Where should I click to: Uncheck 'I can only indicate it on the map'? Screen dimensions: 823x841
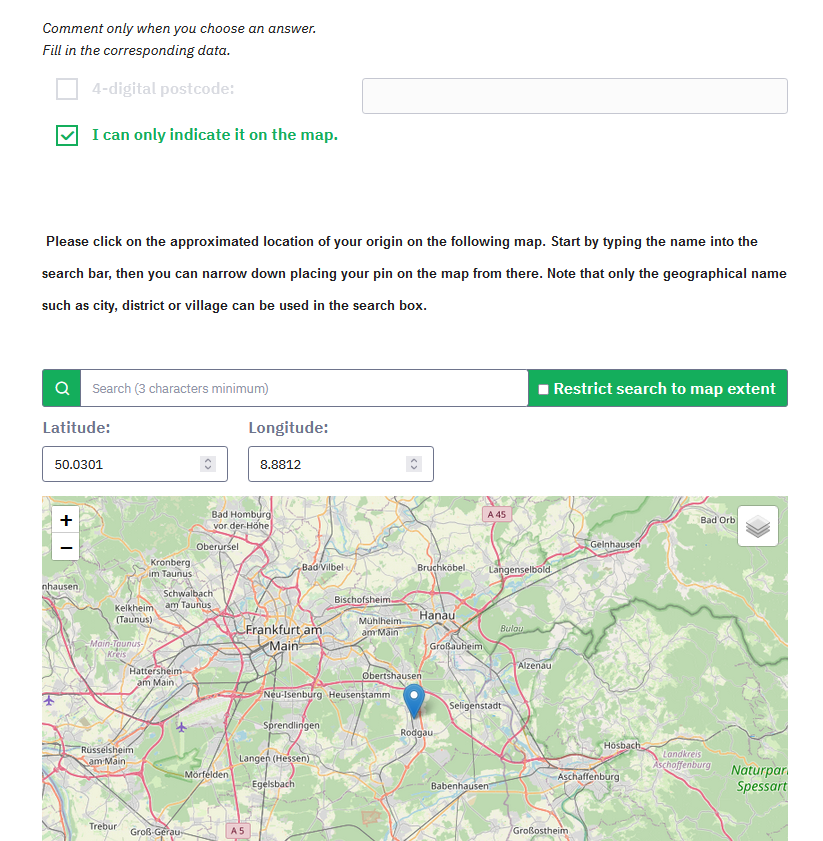pyautogui.click(x=67, y=135)
